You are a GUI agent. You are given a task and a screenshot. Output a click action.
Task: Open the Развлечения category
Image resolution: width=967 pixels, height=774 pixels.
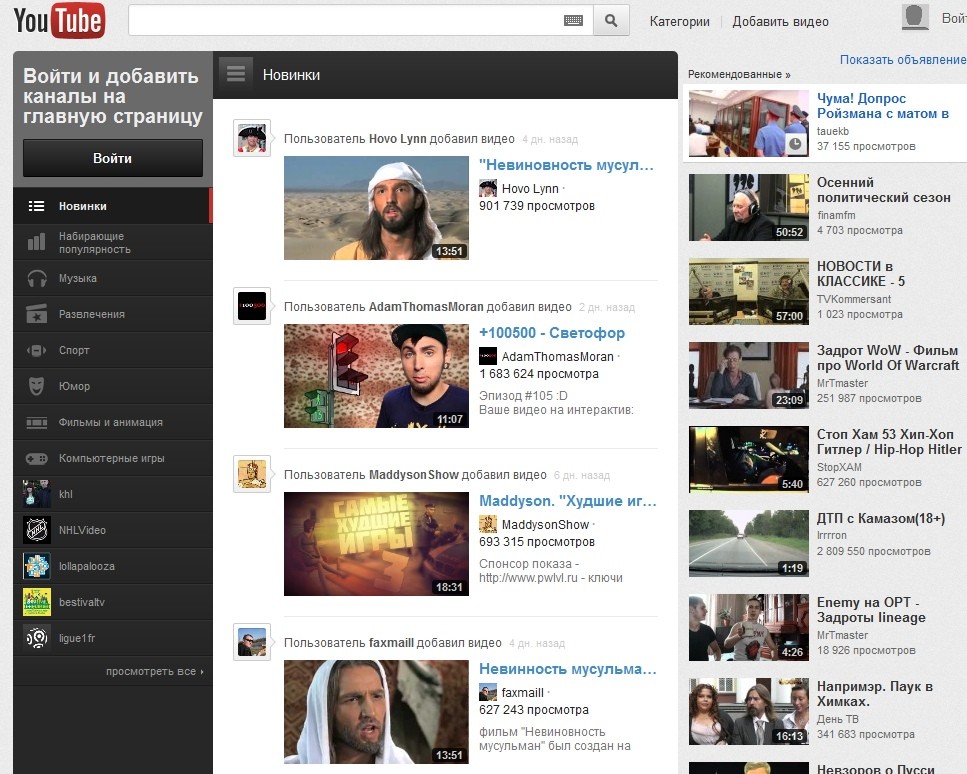113,314
